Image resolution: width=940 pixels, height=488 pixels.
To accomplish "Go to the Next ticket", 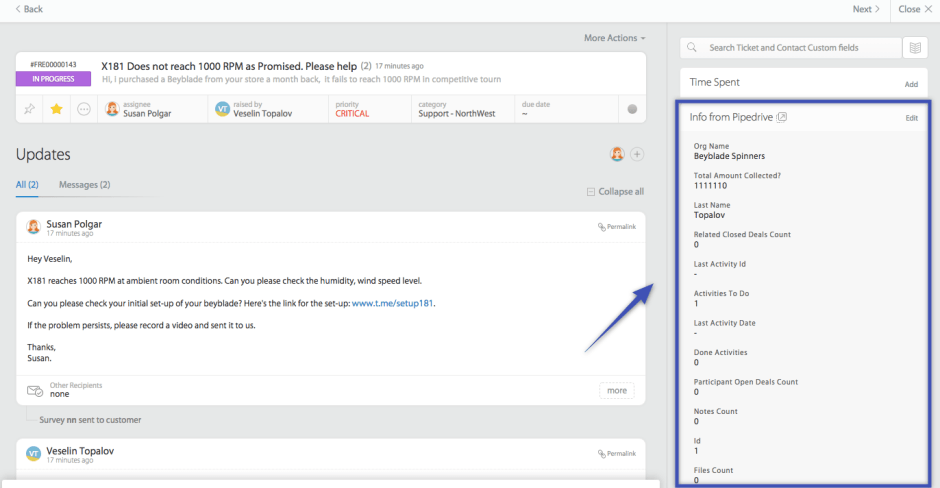I will (x=865, y=9).
